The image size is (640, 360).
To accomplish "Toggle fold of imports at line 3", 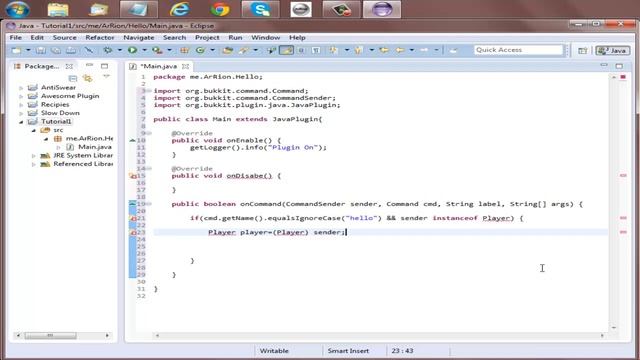I will point(149,91).
